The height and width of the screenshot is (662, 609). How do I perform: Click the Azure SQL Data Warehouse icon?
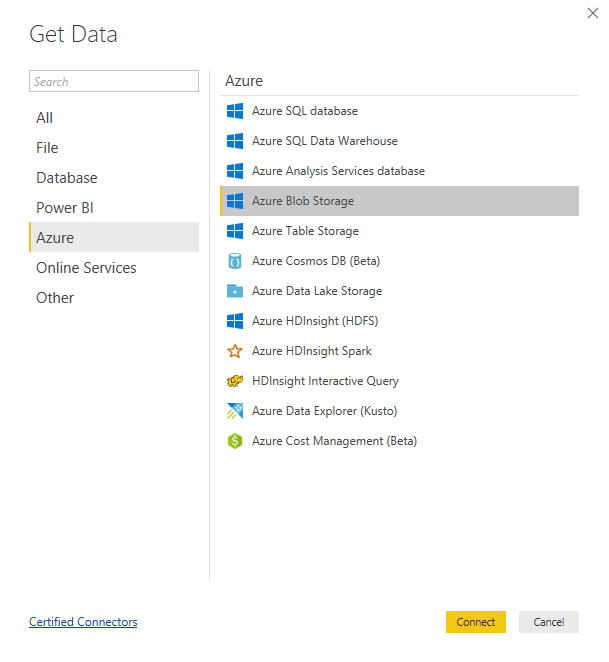click(235, 141)
